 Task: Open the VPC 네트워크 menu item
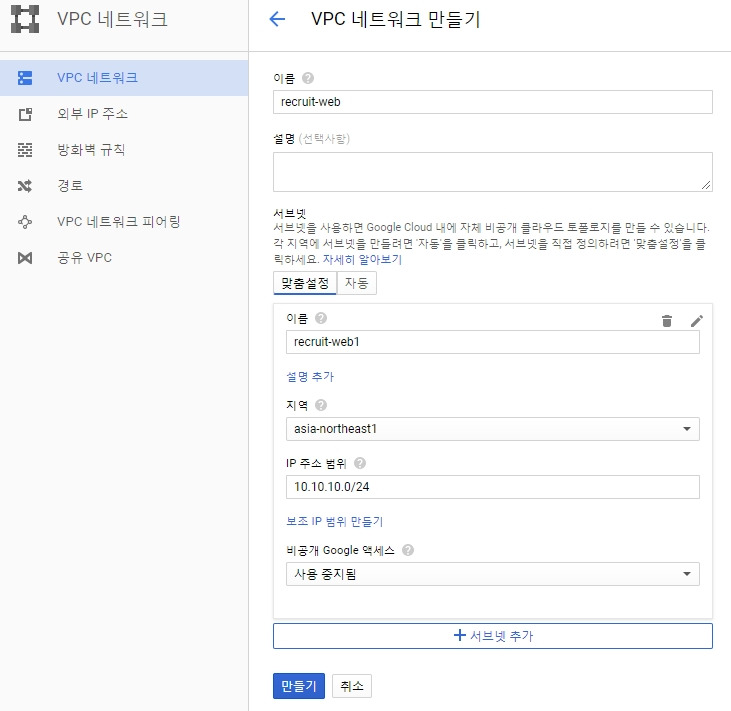[x=124, y=78]
